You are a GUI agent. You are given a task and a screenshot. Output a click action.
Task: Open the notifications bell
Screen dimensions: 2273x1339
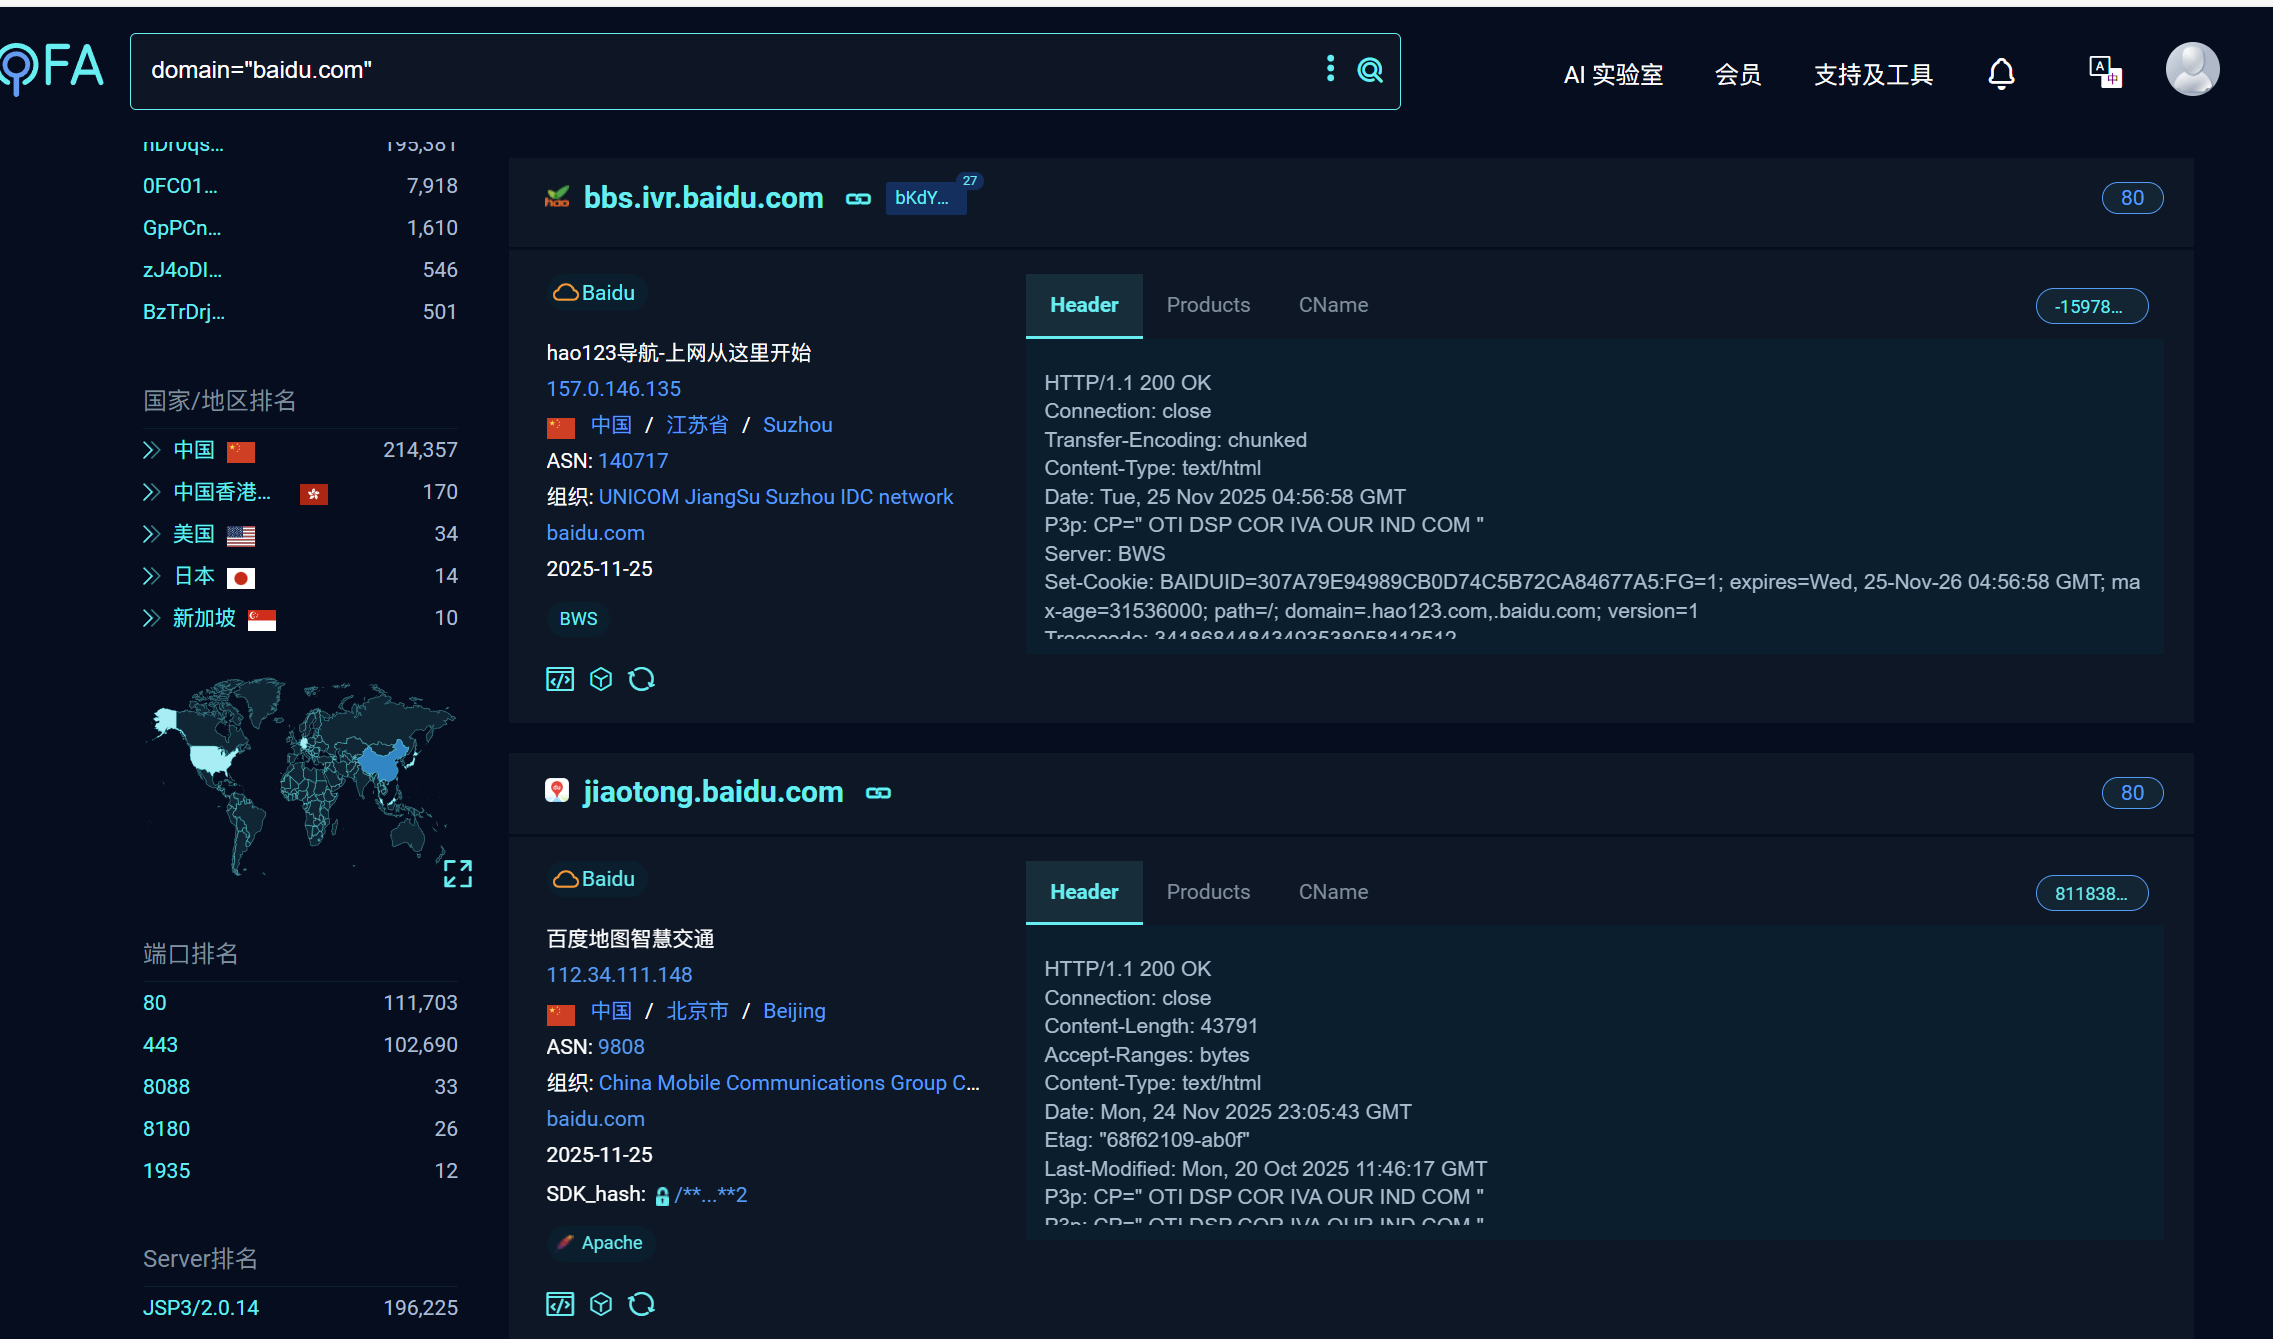click(2001, 74)
